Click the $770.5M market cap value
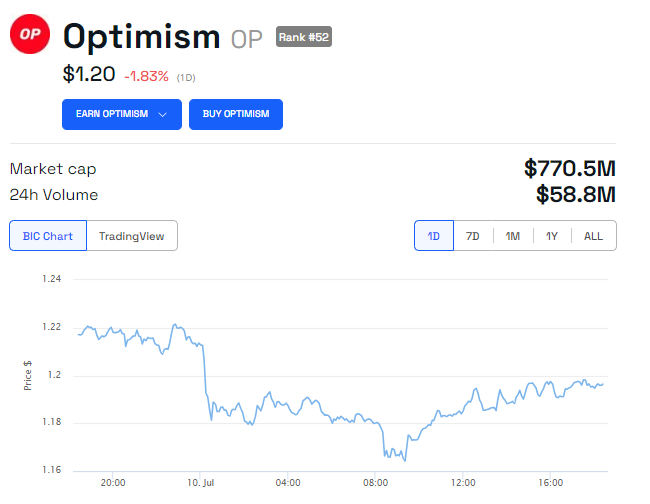Viewport: 650px width, 504px height. [x=569, y=168]
